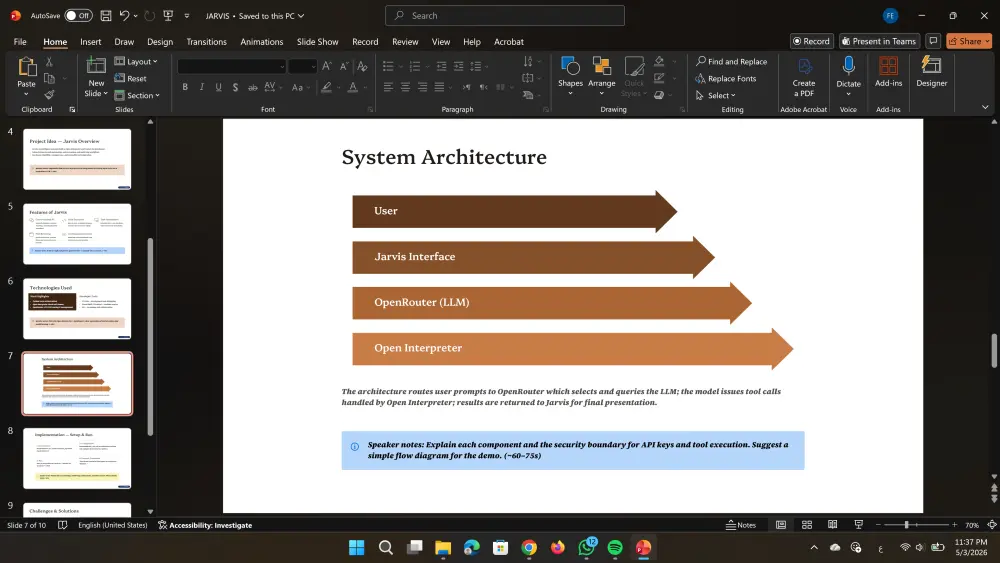
Task: Toggle Strikethrough formatting
Action: (253, 87)
